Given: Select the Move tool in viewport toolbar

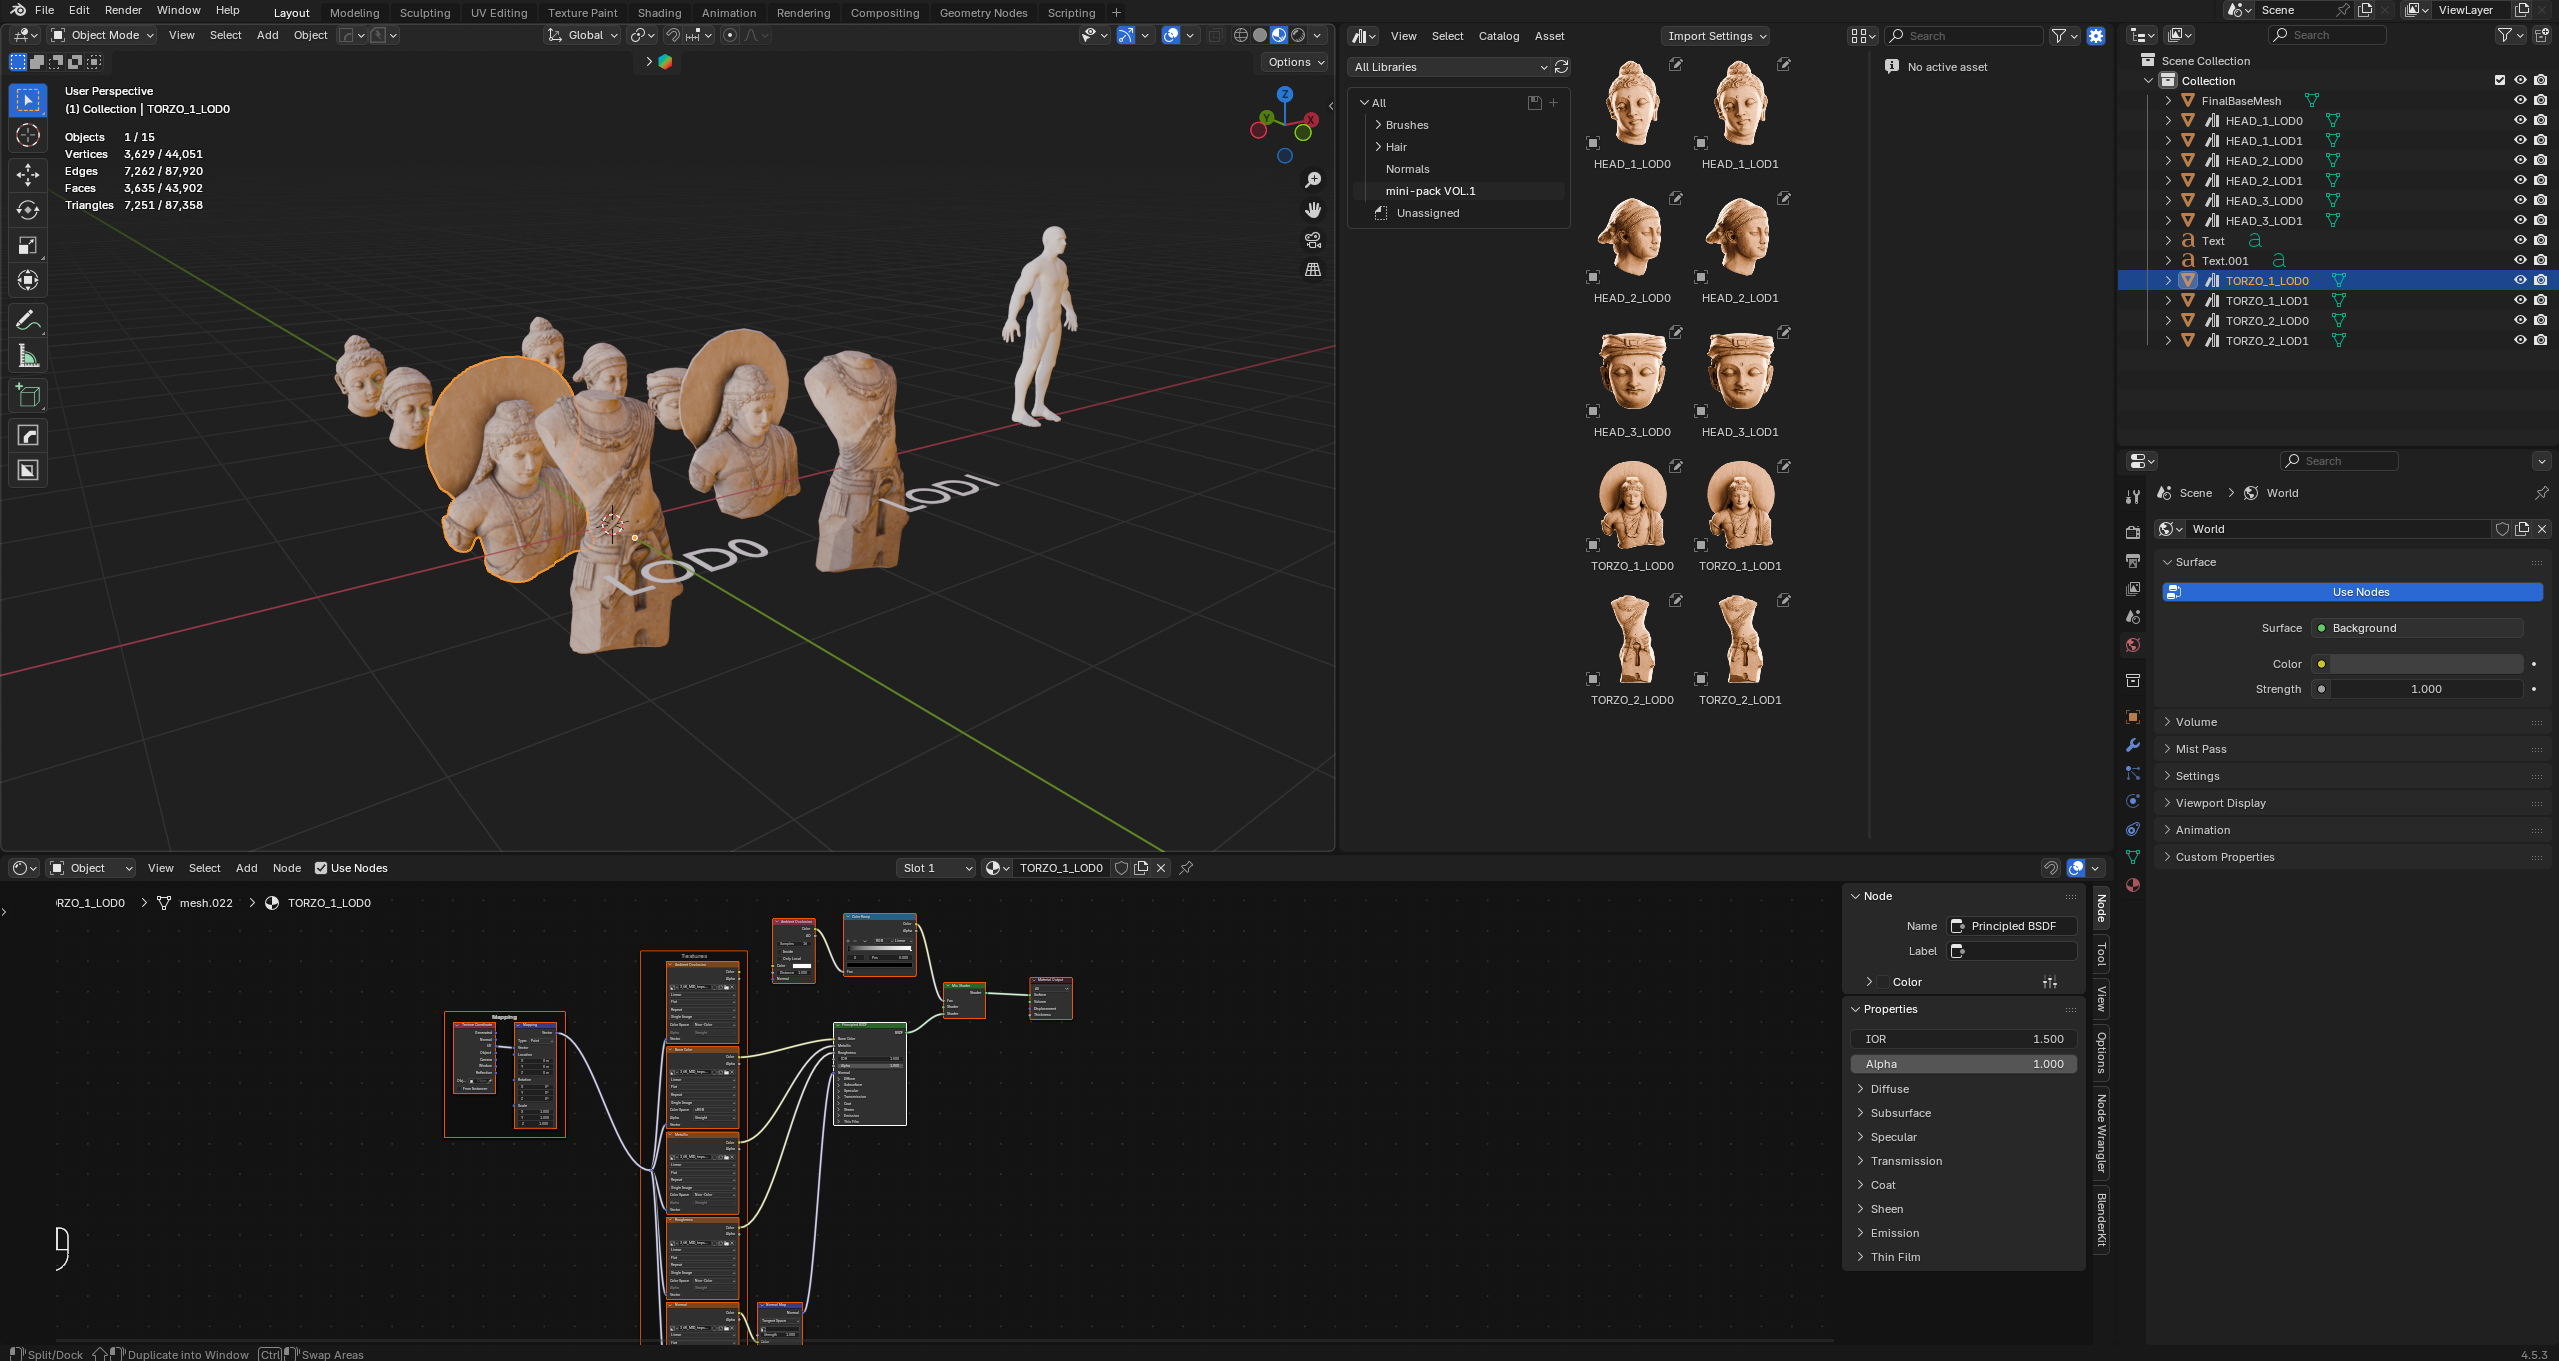Looking at the screenshot, I should (28, 174).
